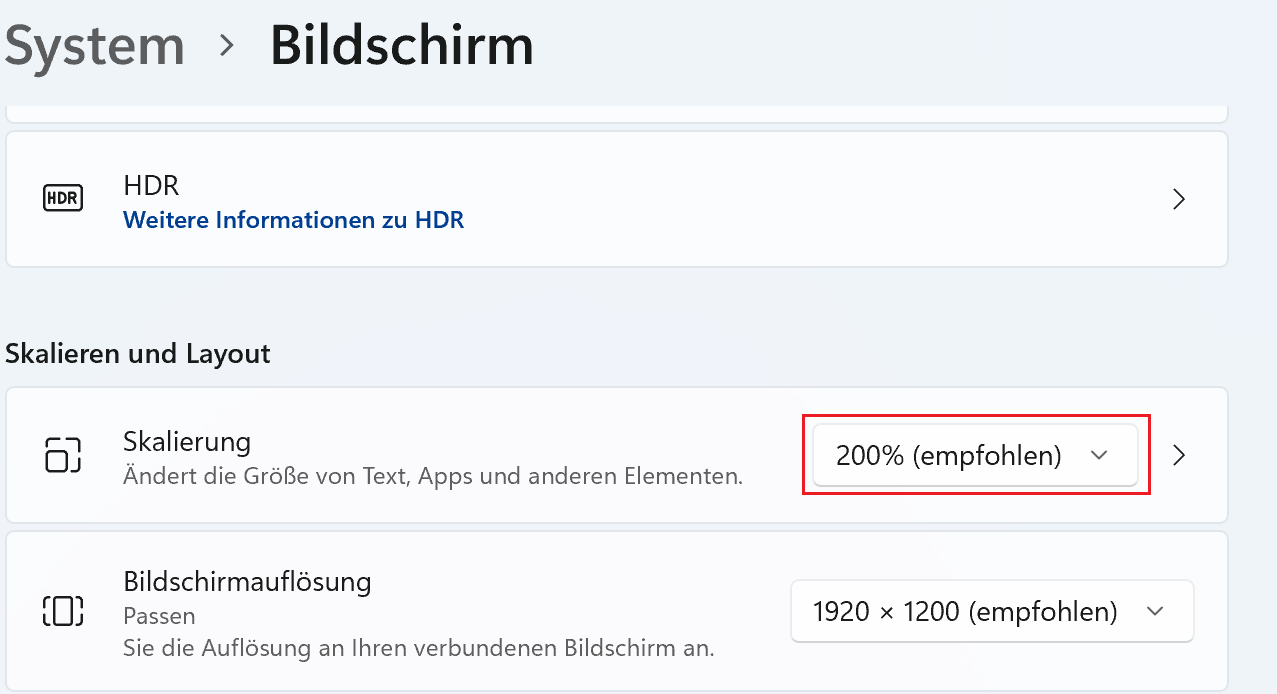
Task: Click the Skalierung description about text size
Action: pyautogui.click(x=432, y=476)
